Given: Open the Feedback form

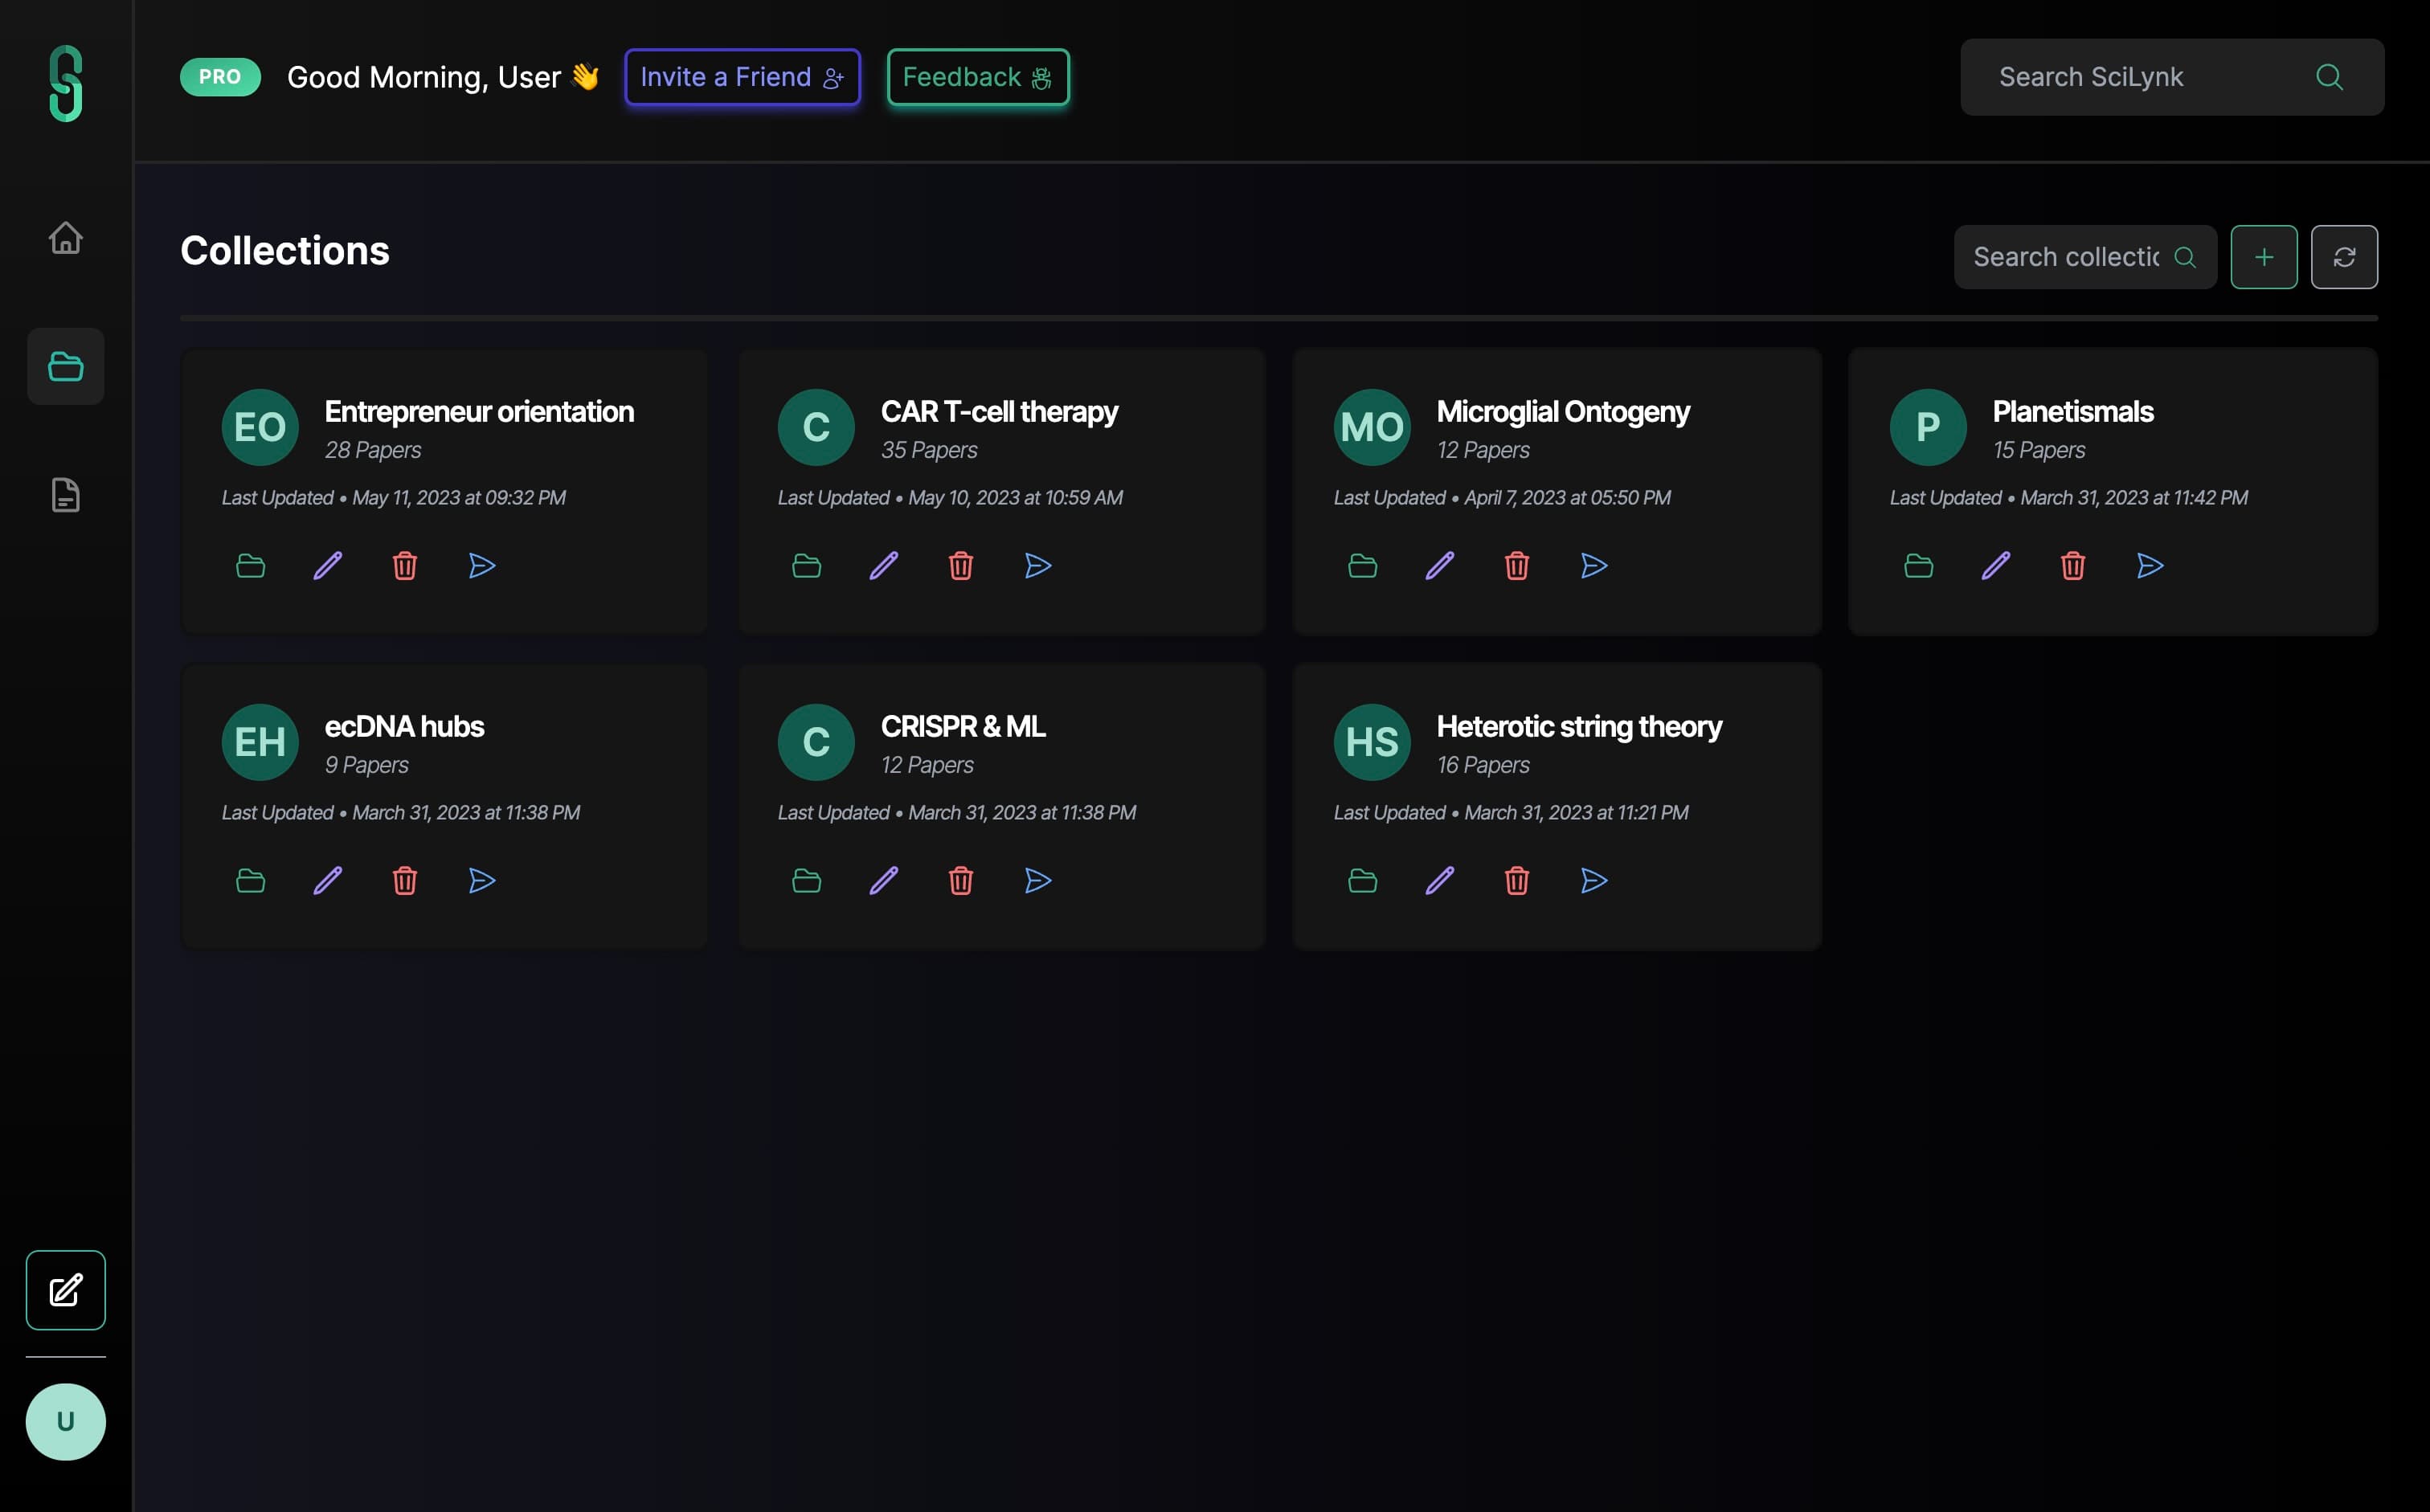Looking at the screenshot, I should click(976, 76).
